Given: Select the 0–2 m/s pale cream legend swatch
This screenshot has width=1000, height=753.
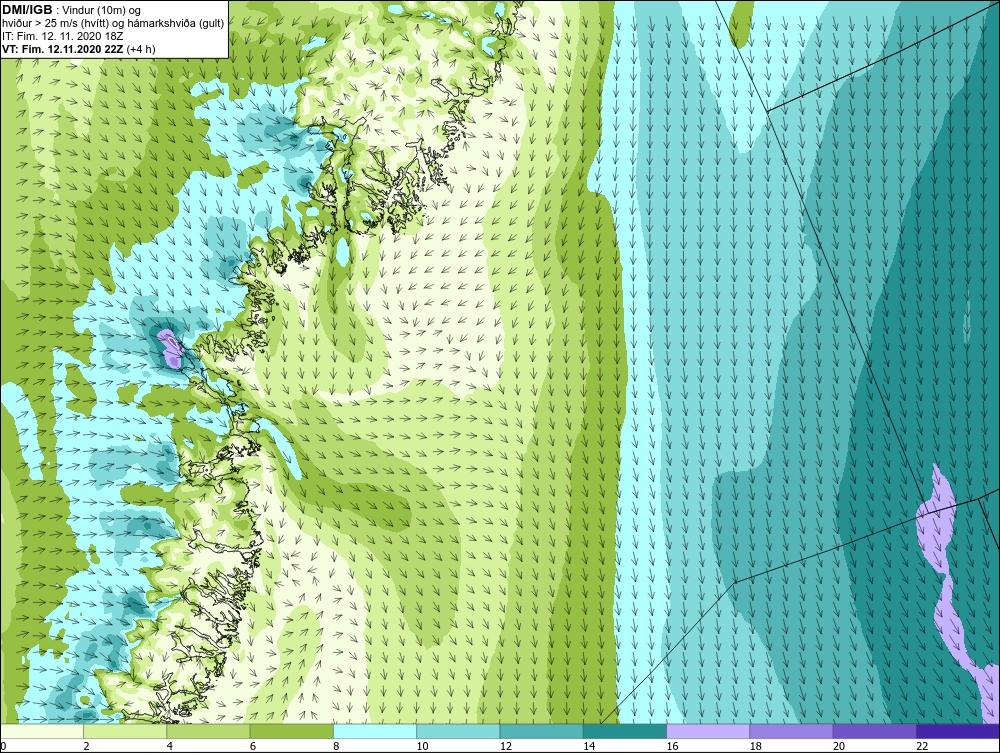Looking at the screenshot, I should [x=42, y=731].
